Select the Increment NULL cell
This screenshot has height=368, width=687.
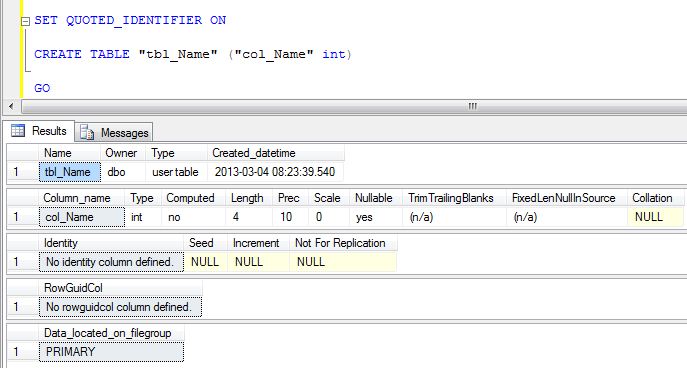[259, 262]
